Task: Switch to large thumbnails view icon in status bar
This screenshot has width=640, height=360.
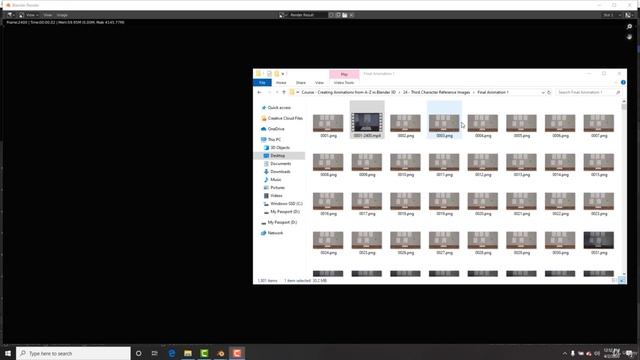Action: 622,281
